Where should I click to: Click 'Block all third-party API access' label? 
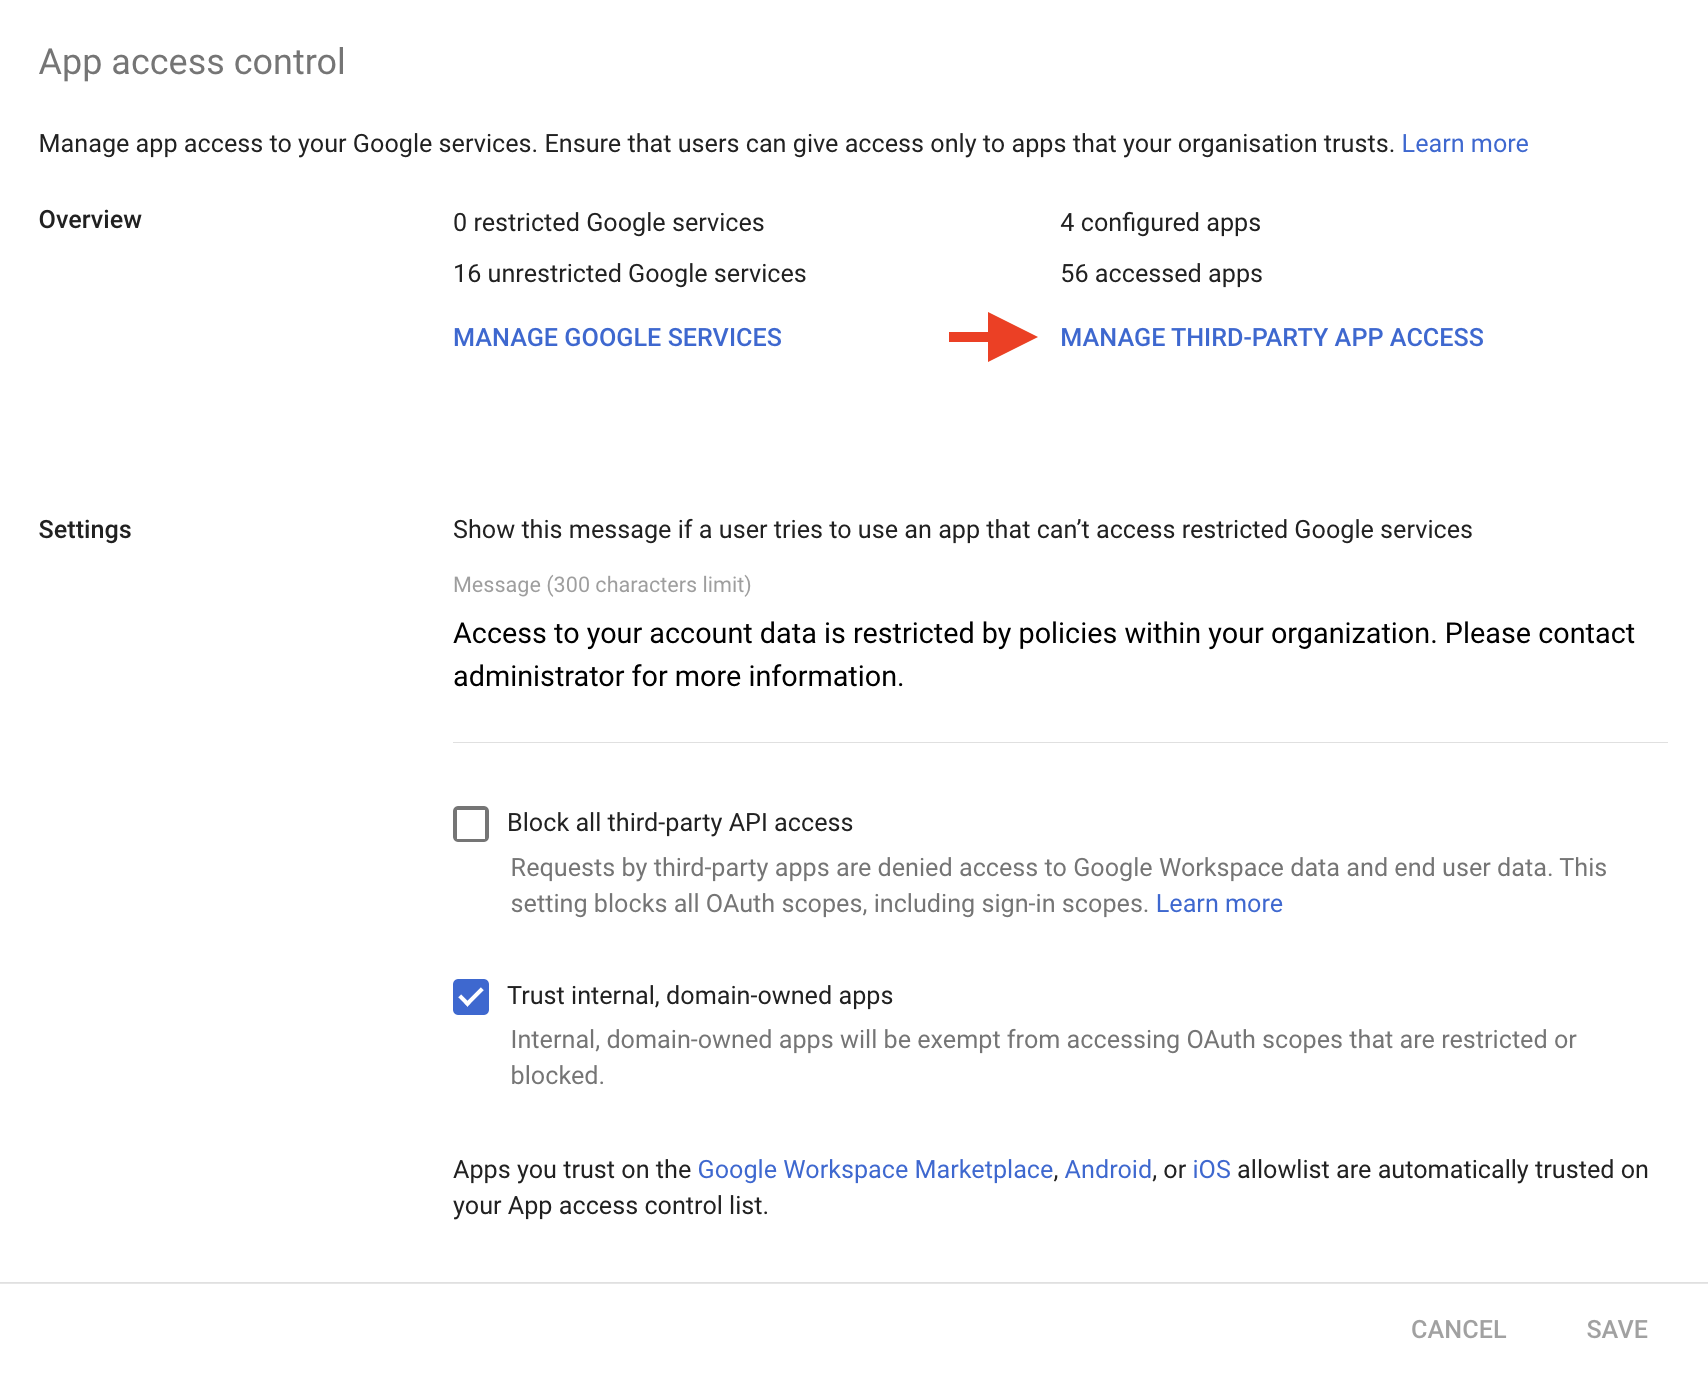(680, 823)
